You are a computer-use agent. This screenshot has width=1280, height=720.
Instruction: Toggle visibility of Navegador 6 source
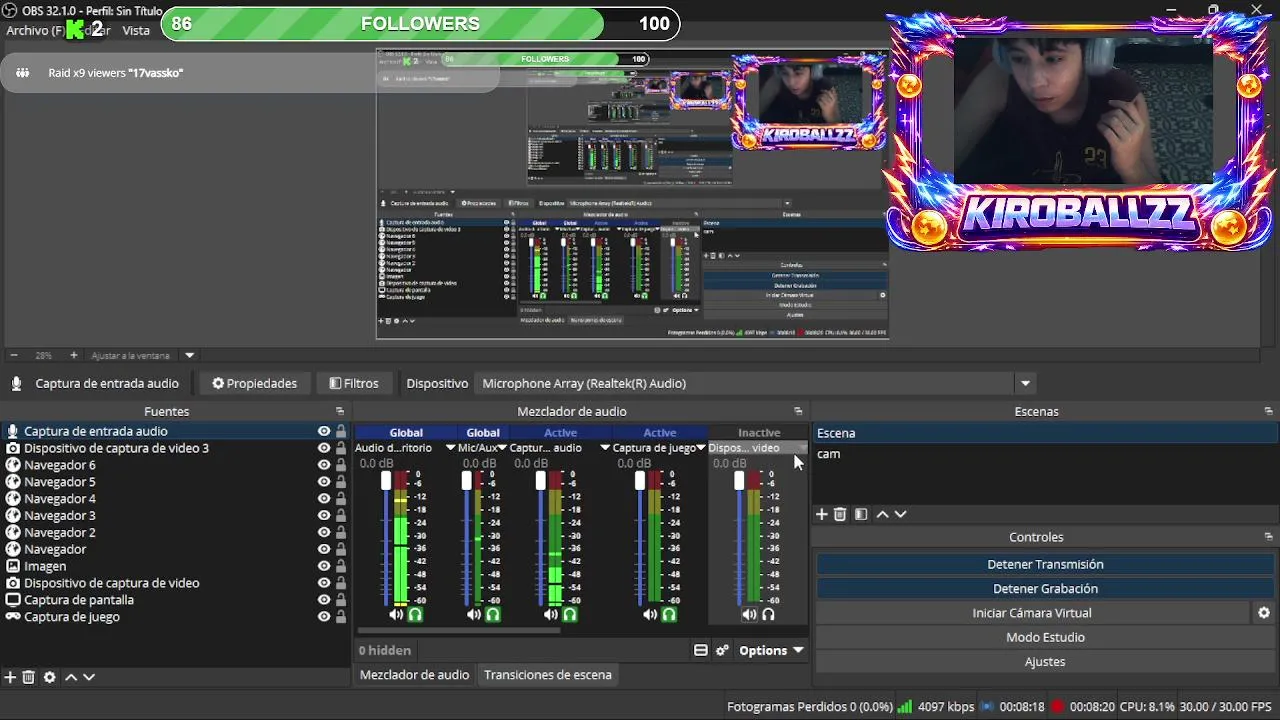(324, 465)
